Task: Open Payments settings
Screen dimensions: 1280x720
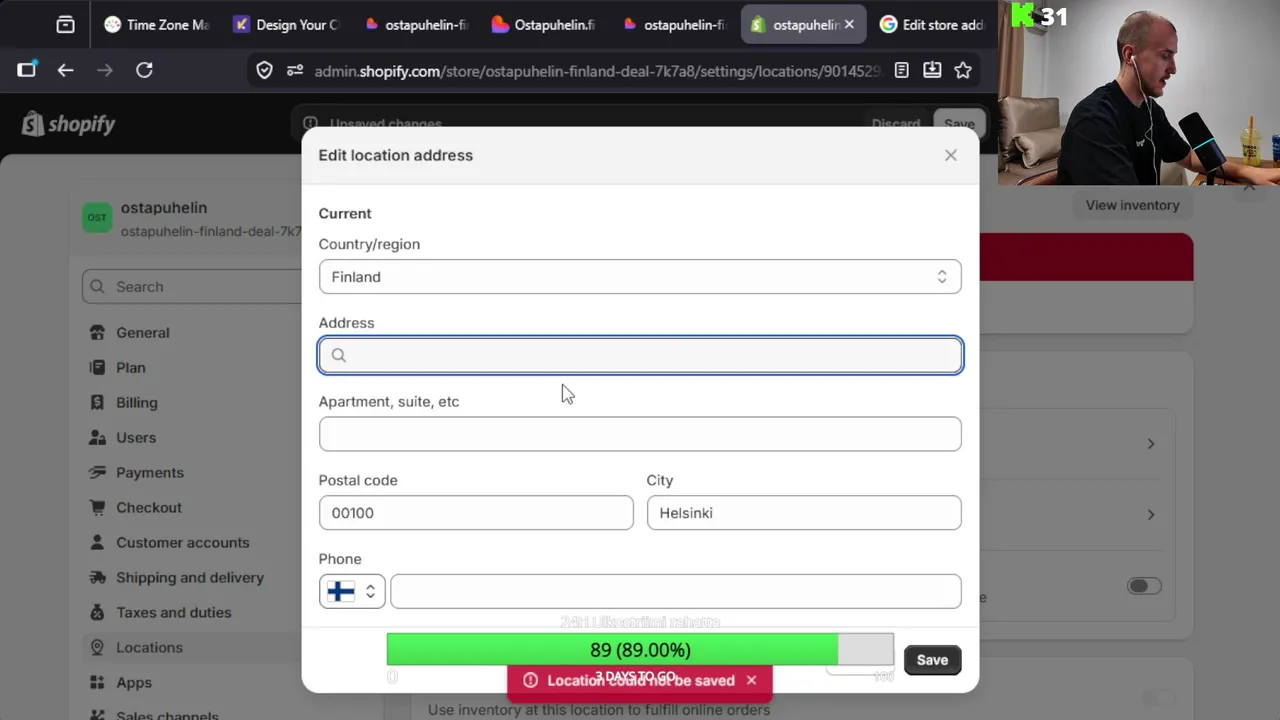Action: pos(149,472)
